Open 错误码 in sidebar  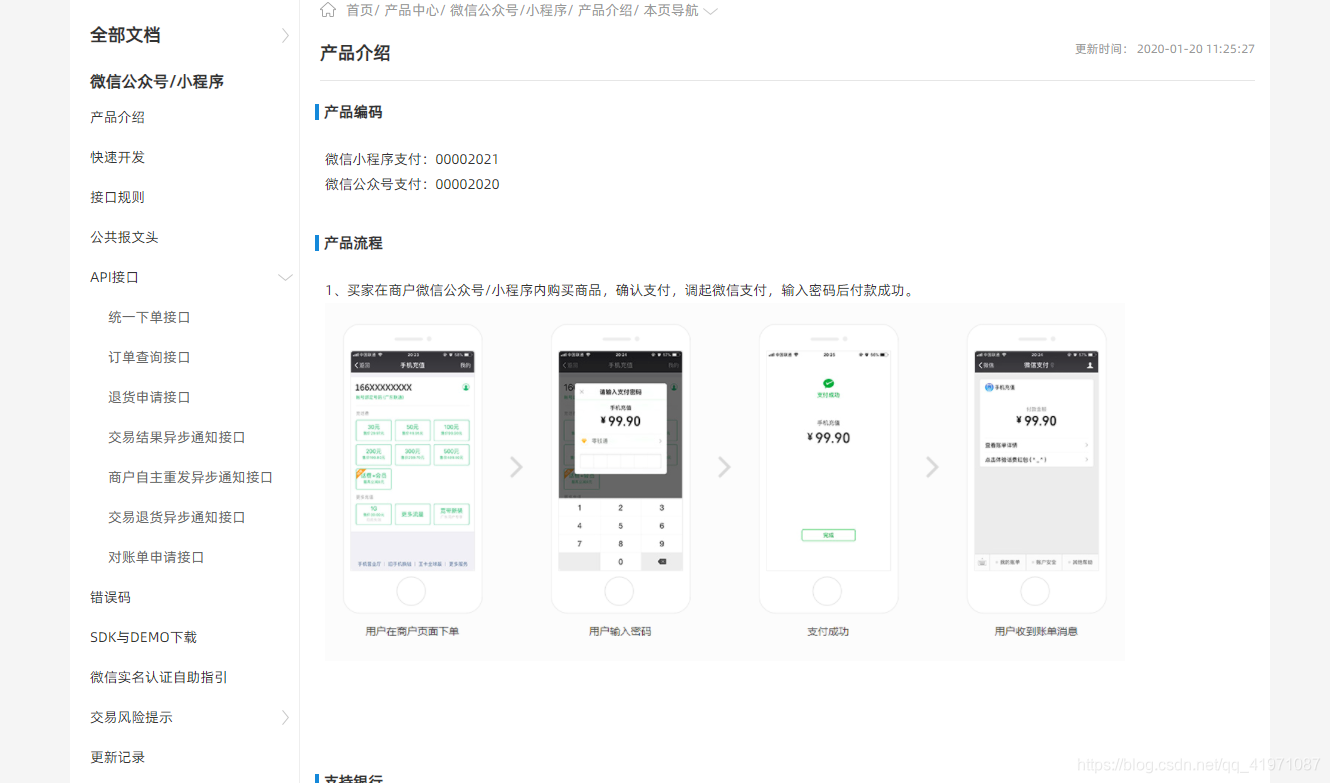(x=110, y=597)
